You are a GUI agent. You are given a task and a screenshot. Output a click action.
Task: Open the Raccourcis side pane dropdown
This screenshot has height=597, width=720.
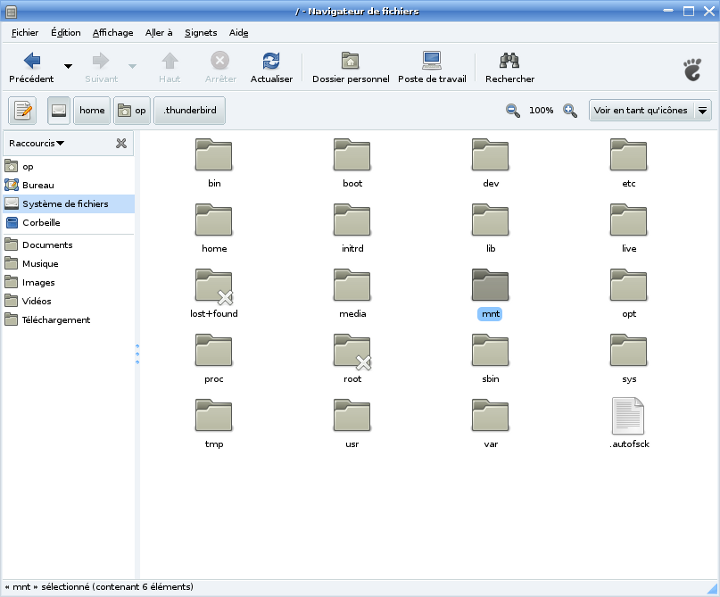point(37,143)
